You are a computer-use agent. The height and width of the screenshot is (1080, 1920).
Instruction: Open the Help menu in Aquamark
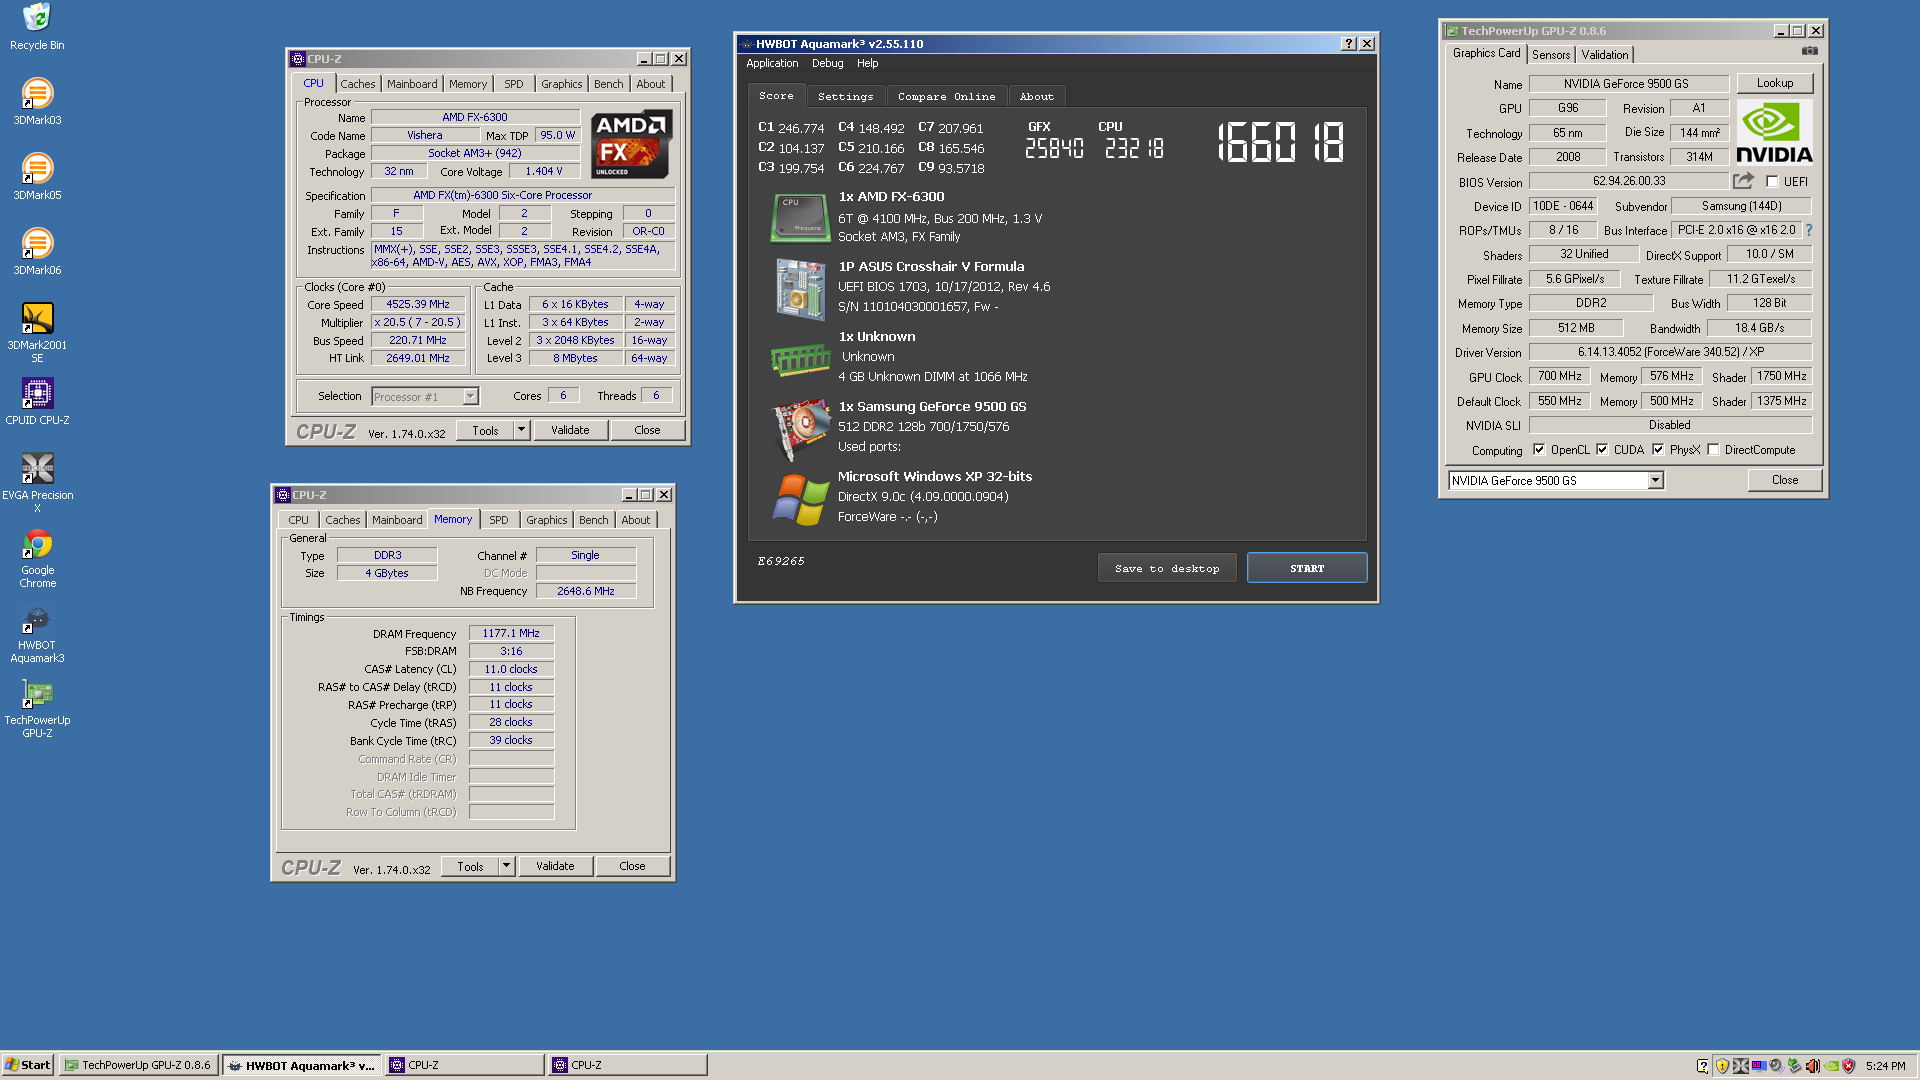[867, 63]
